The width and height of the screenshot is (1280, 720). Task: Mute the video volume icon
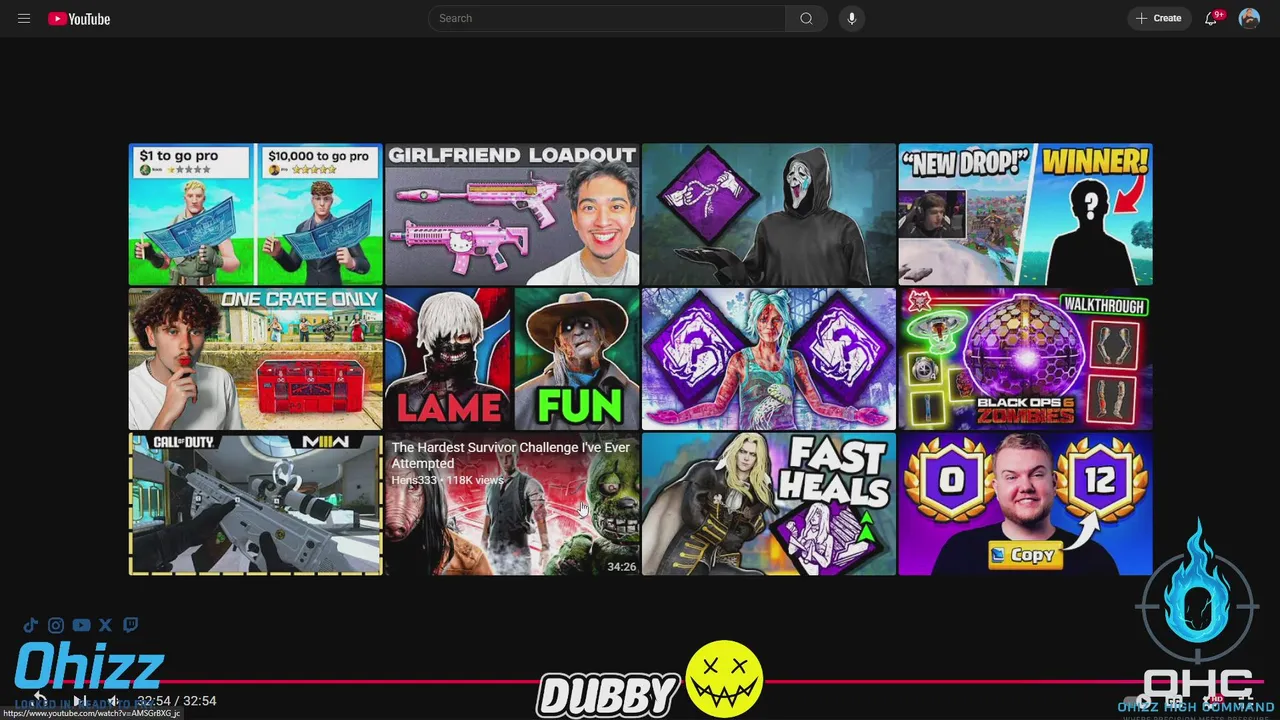tap(114, 700)
